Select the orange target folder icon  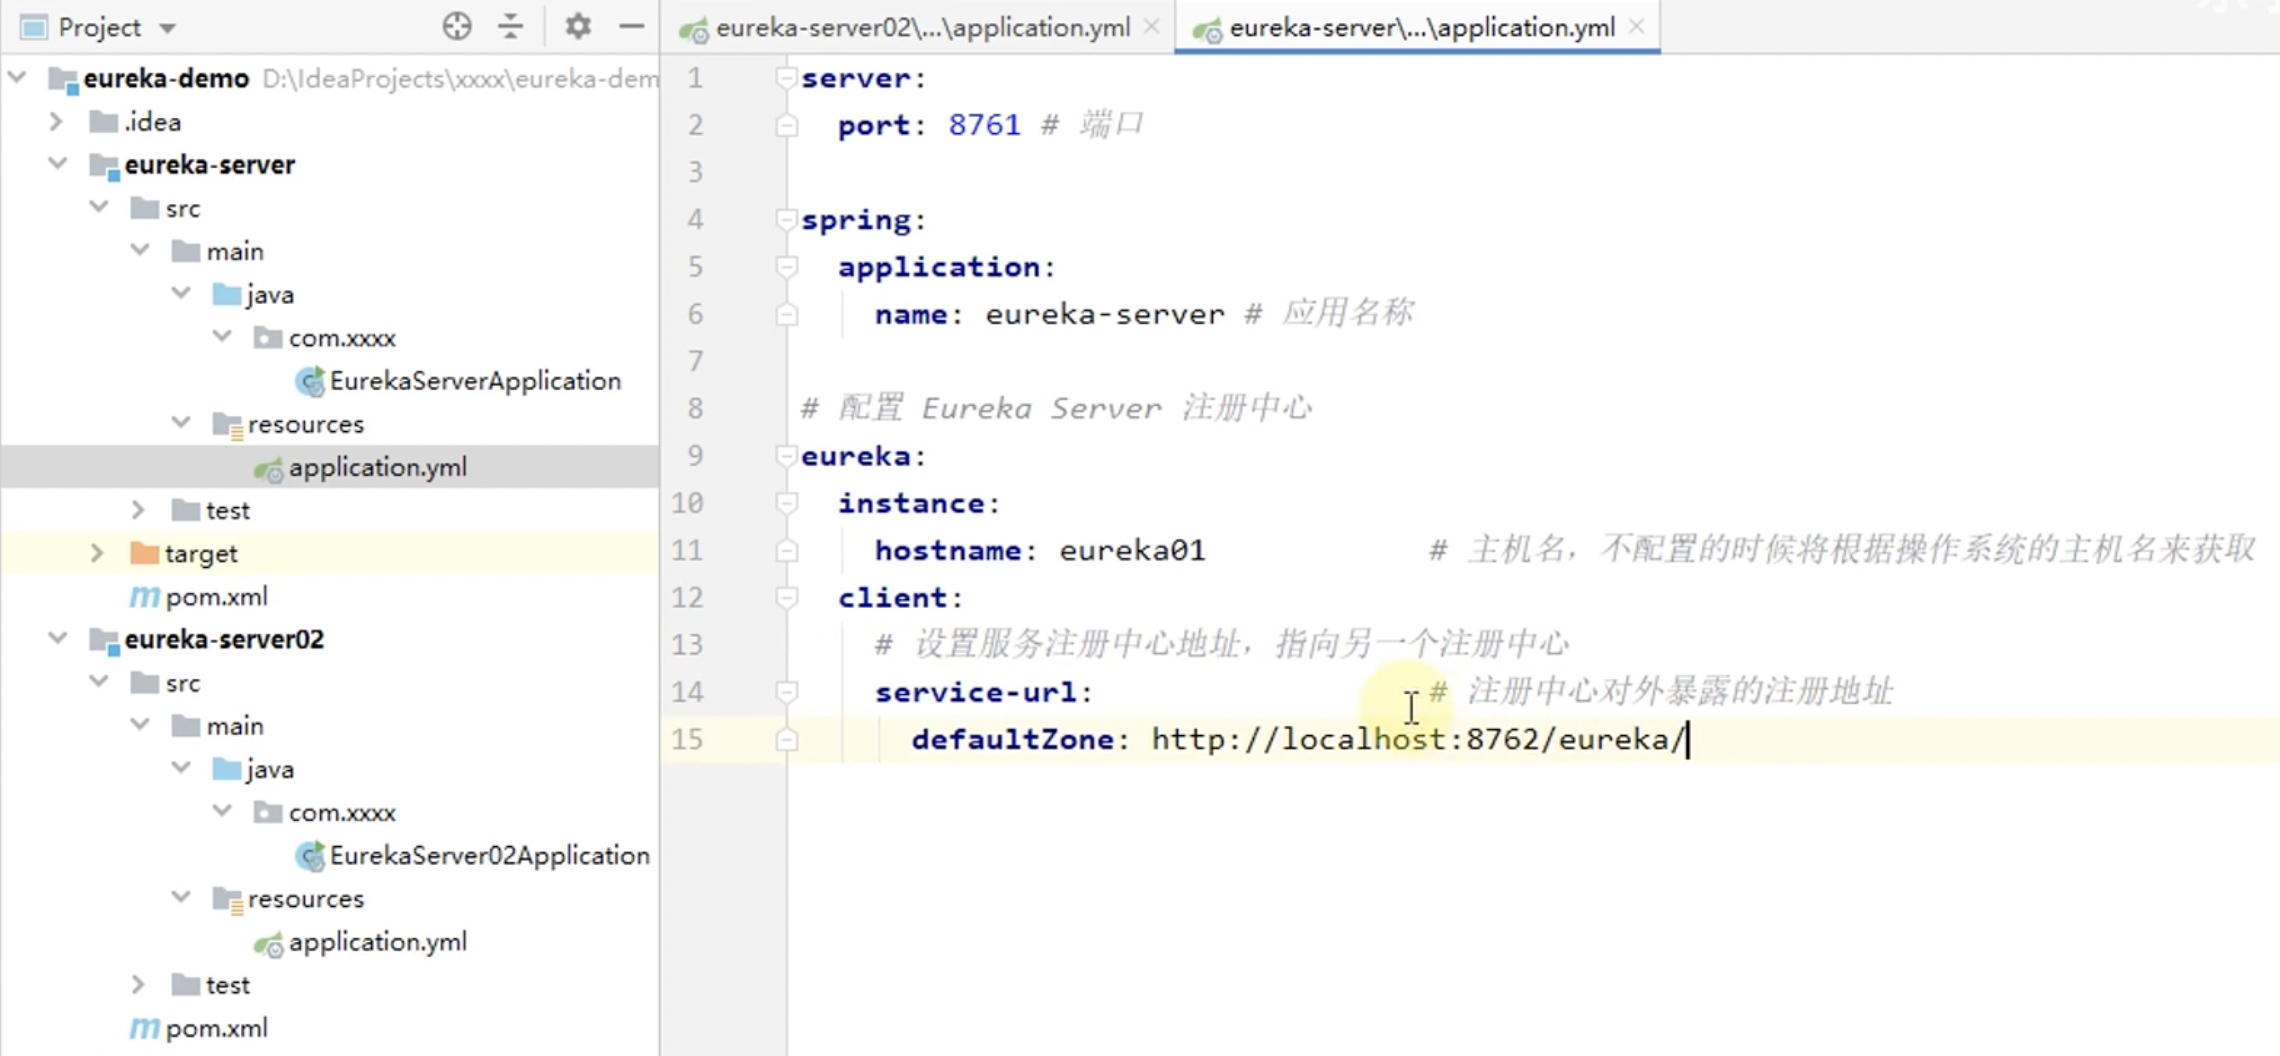pos(145,553)
